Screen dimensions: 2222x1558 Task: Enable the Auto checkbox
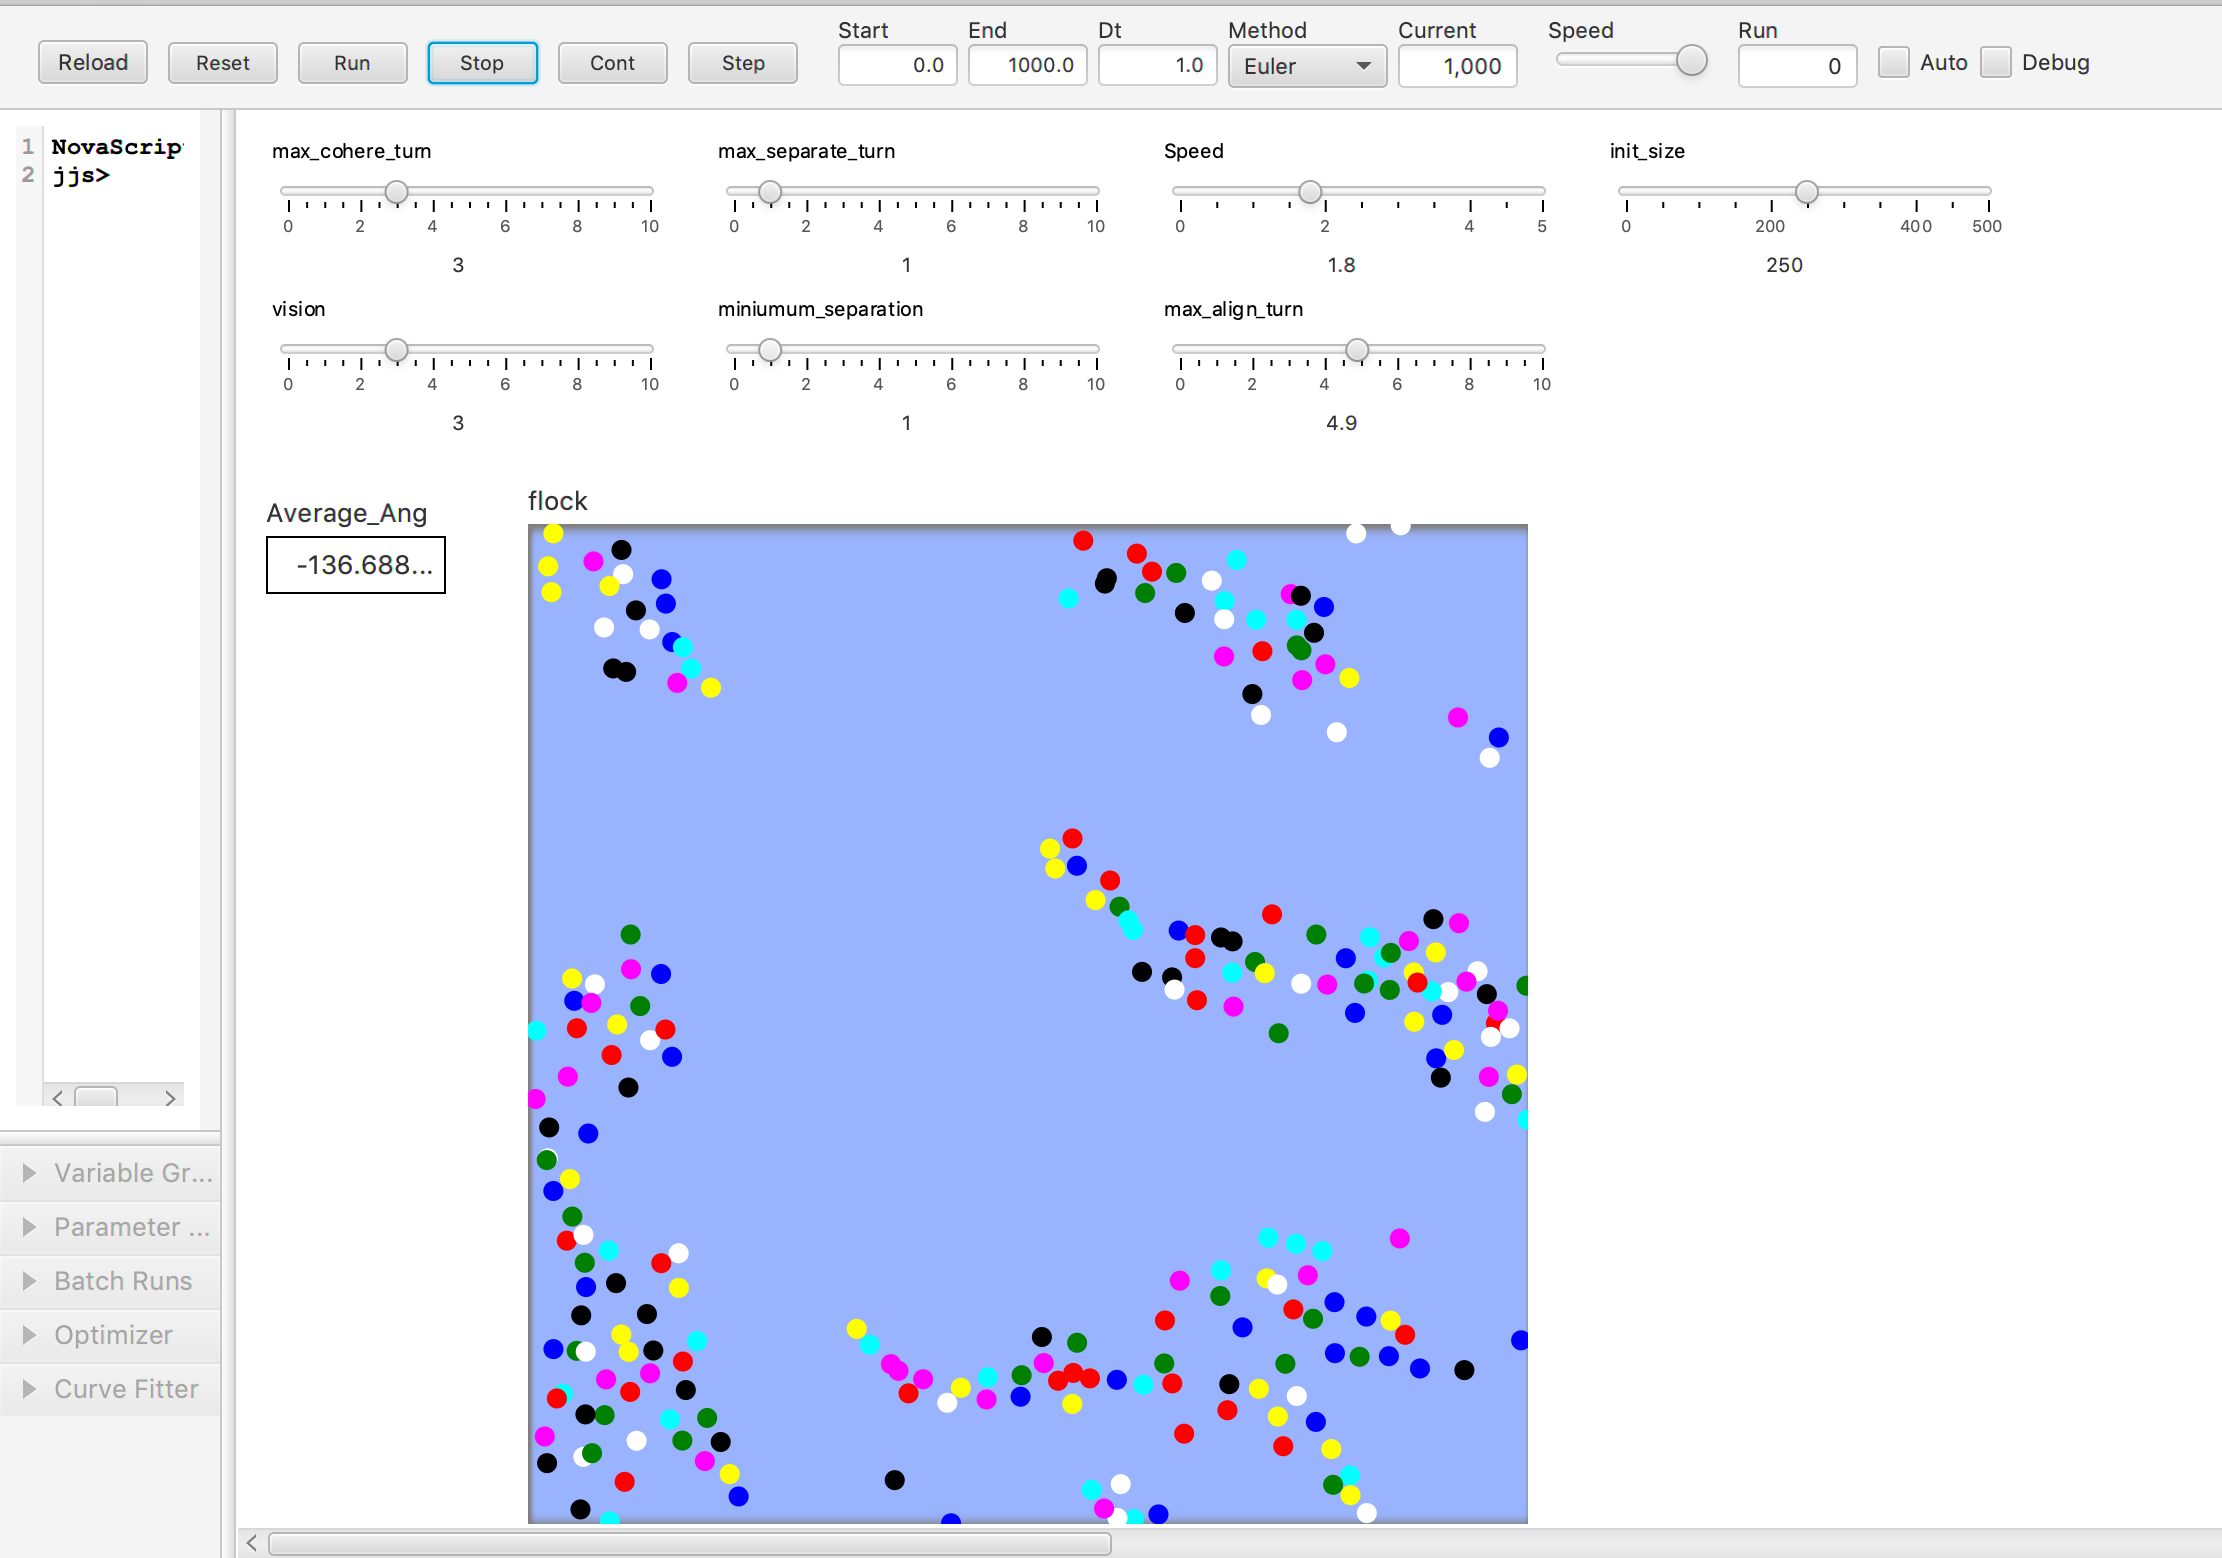[x=1893, y=62]
